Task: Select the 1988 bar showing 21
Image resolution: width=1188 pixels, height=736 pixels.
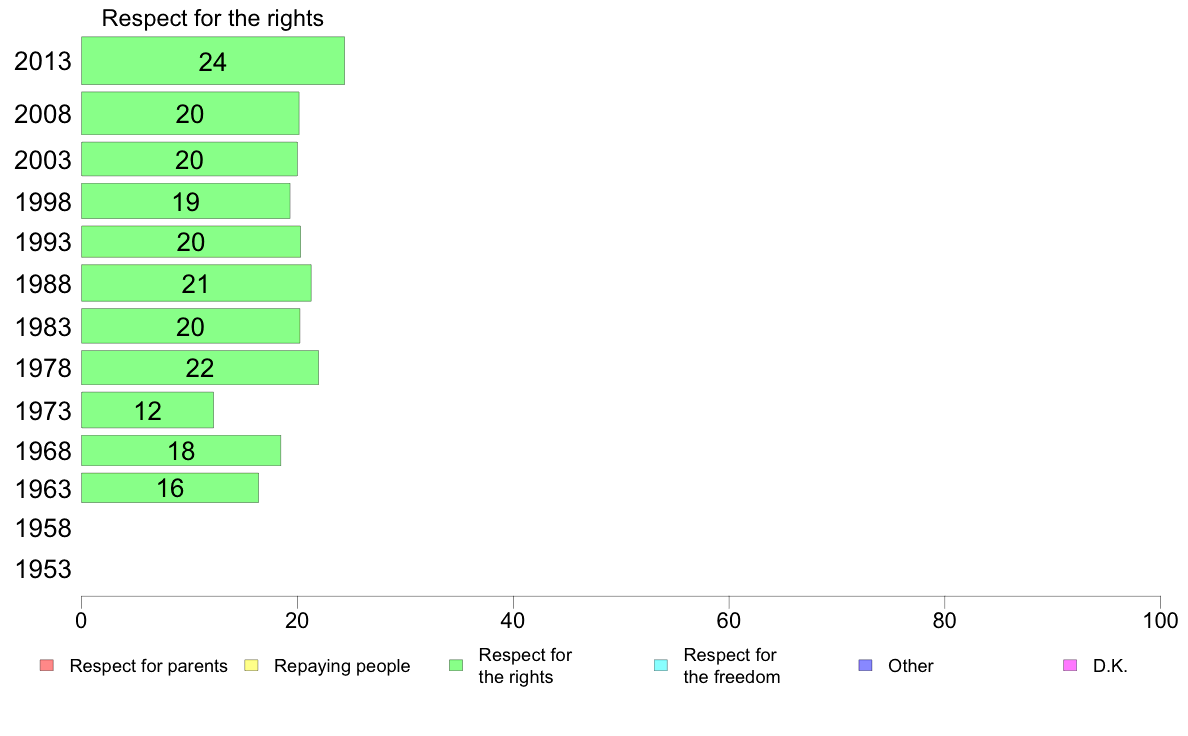Action: coord(196,283)
